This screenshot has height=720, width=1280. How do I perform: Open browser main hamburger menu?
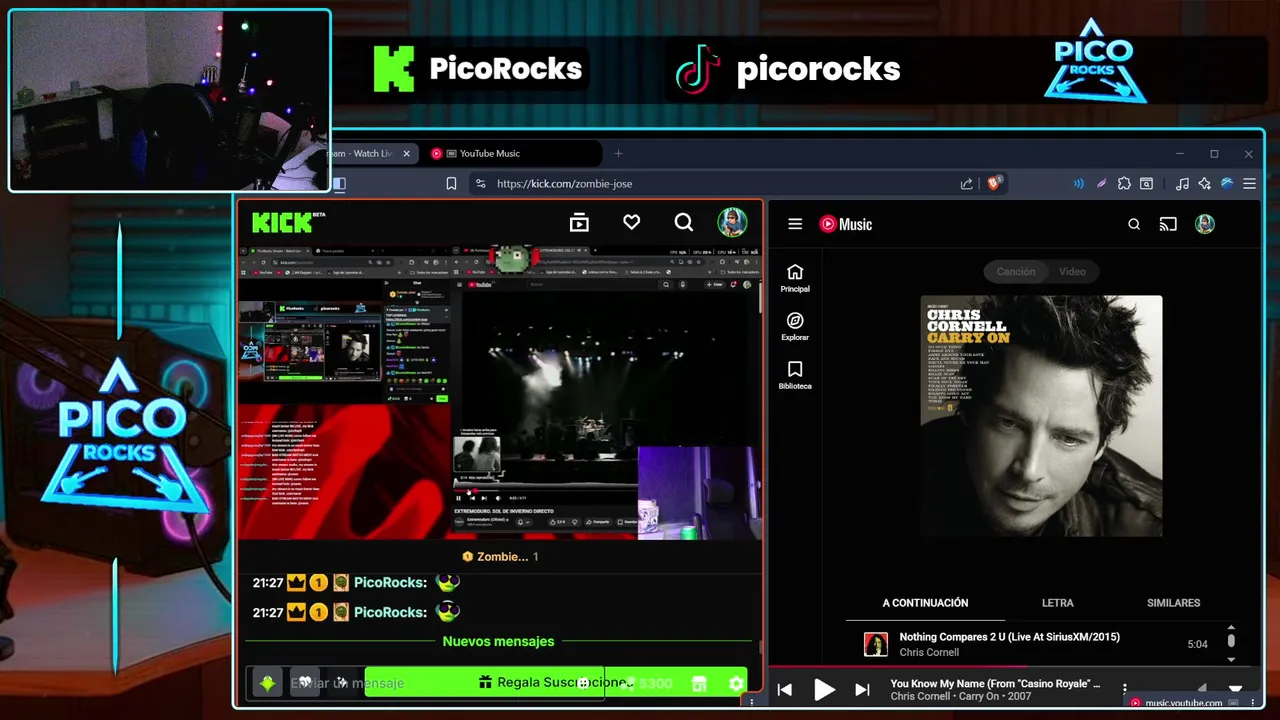(x=1249, y=183)
